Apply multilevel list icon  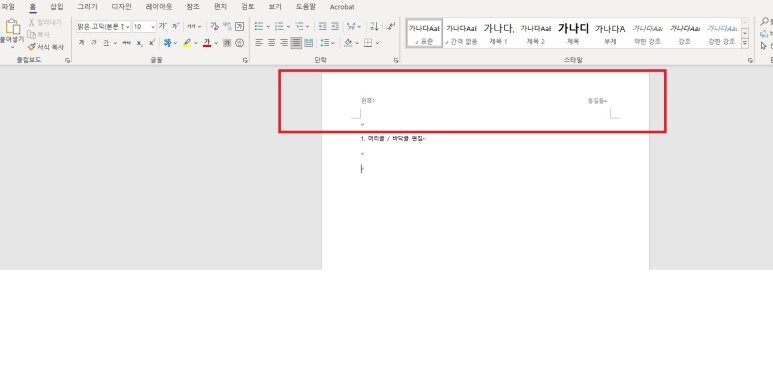tap(299, 26)
